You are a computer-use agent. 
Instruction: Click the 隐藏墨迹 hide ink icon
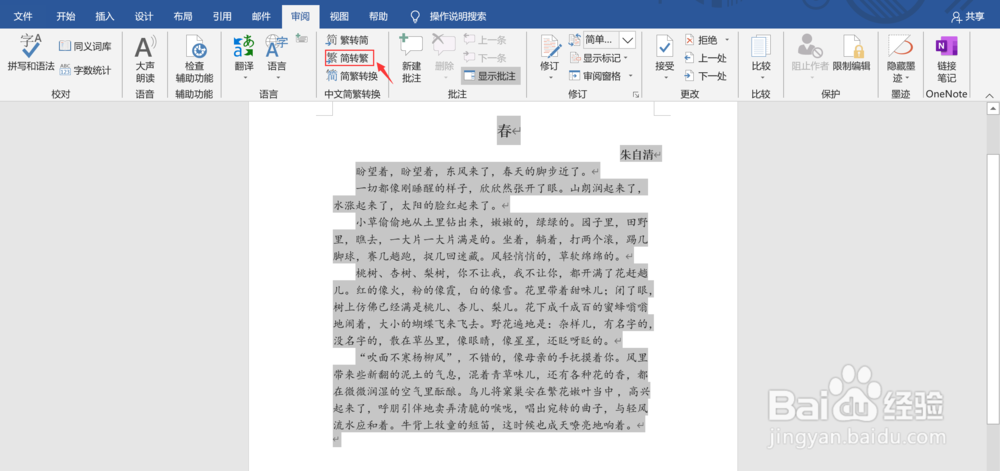point(901,46)
